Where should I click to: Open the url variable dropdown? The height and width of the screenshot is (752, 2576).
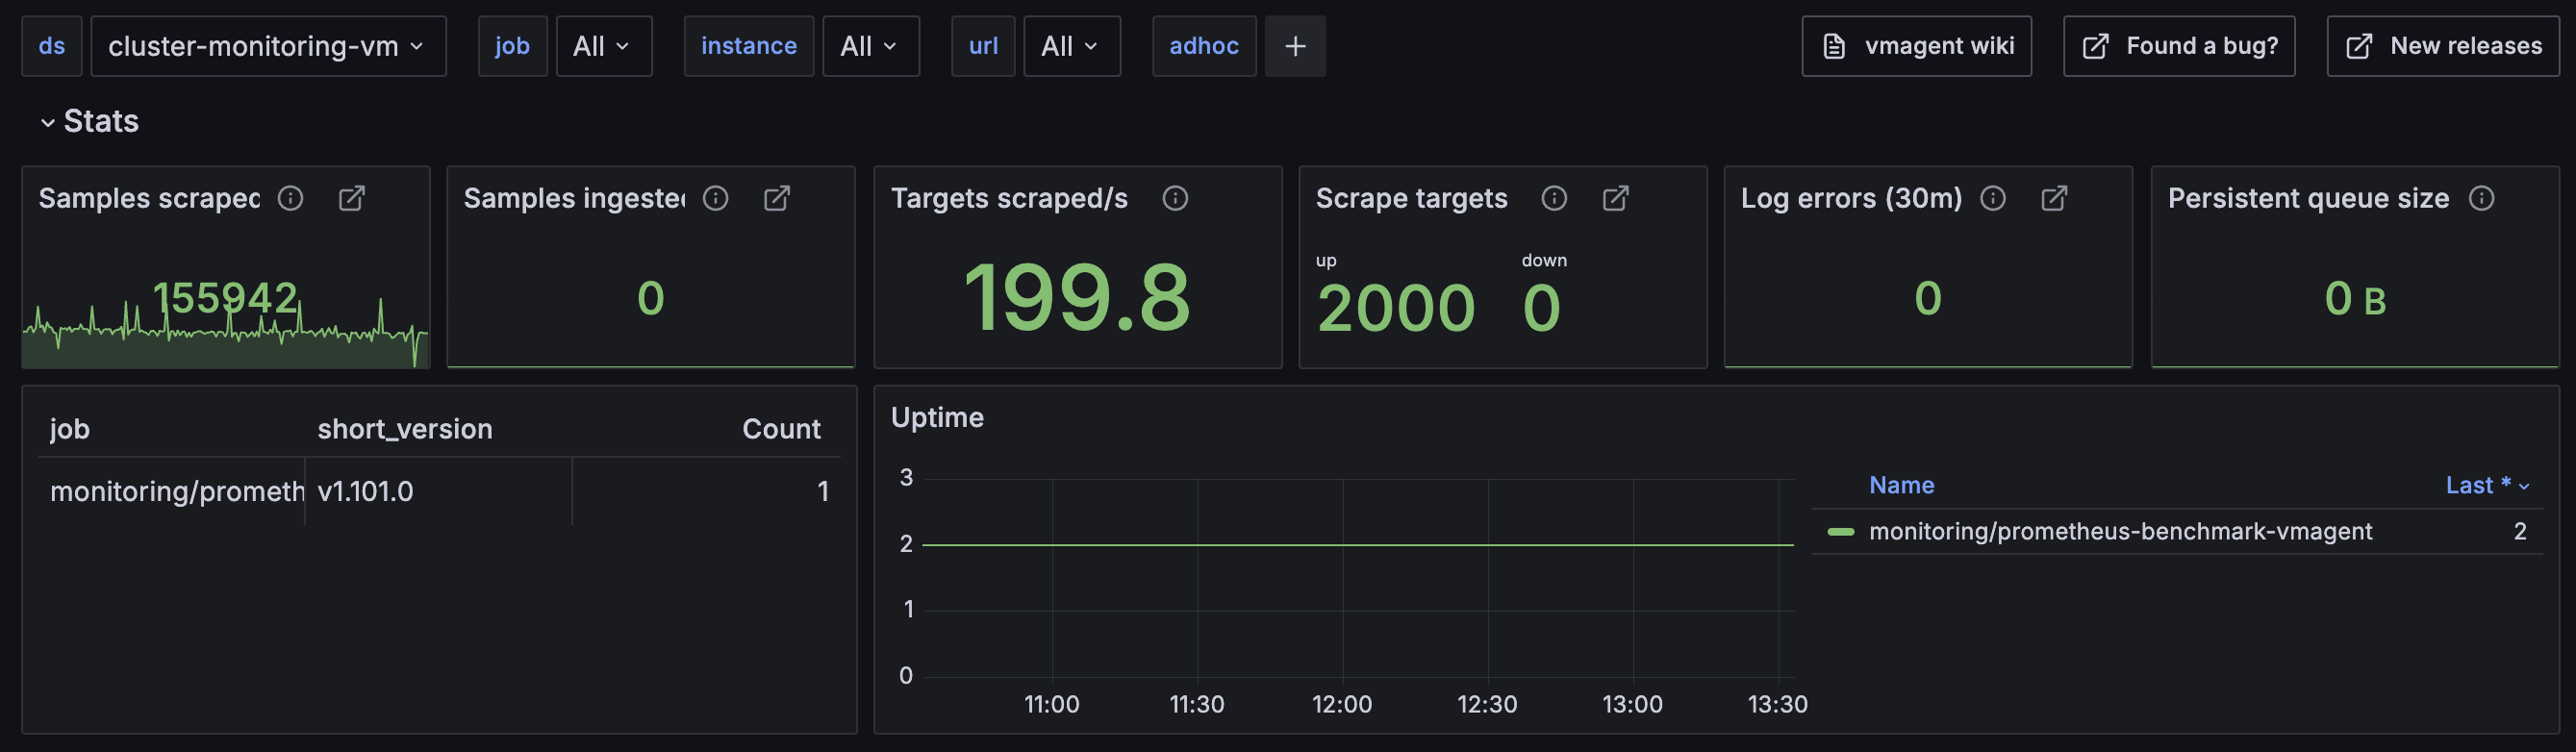tap(1070, 46)
